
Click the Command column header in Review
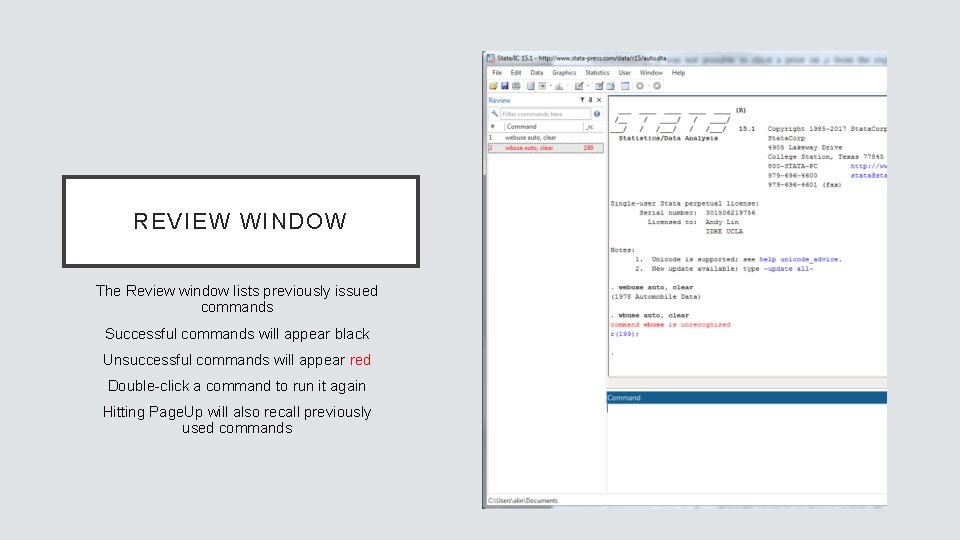click(x=544, y=127)
